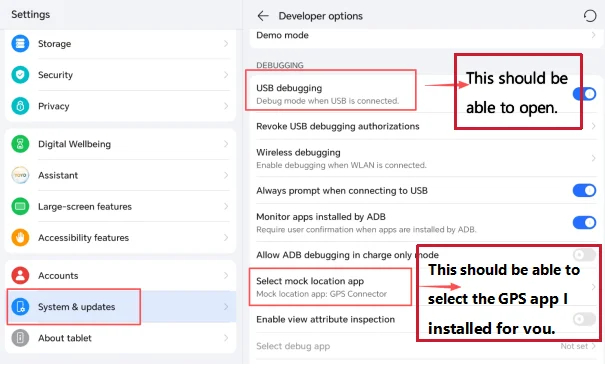The width and height of the screenshot is (605, 365).
Task: Open Digital Wellbeing entry
Action: point(120,144)
